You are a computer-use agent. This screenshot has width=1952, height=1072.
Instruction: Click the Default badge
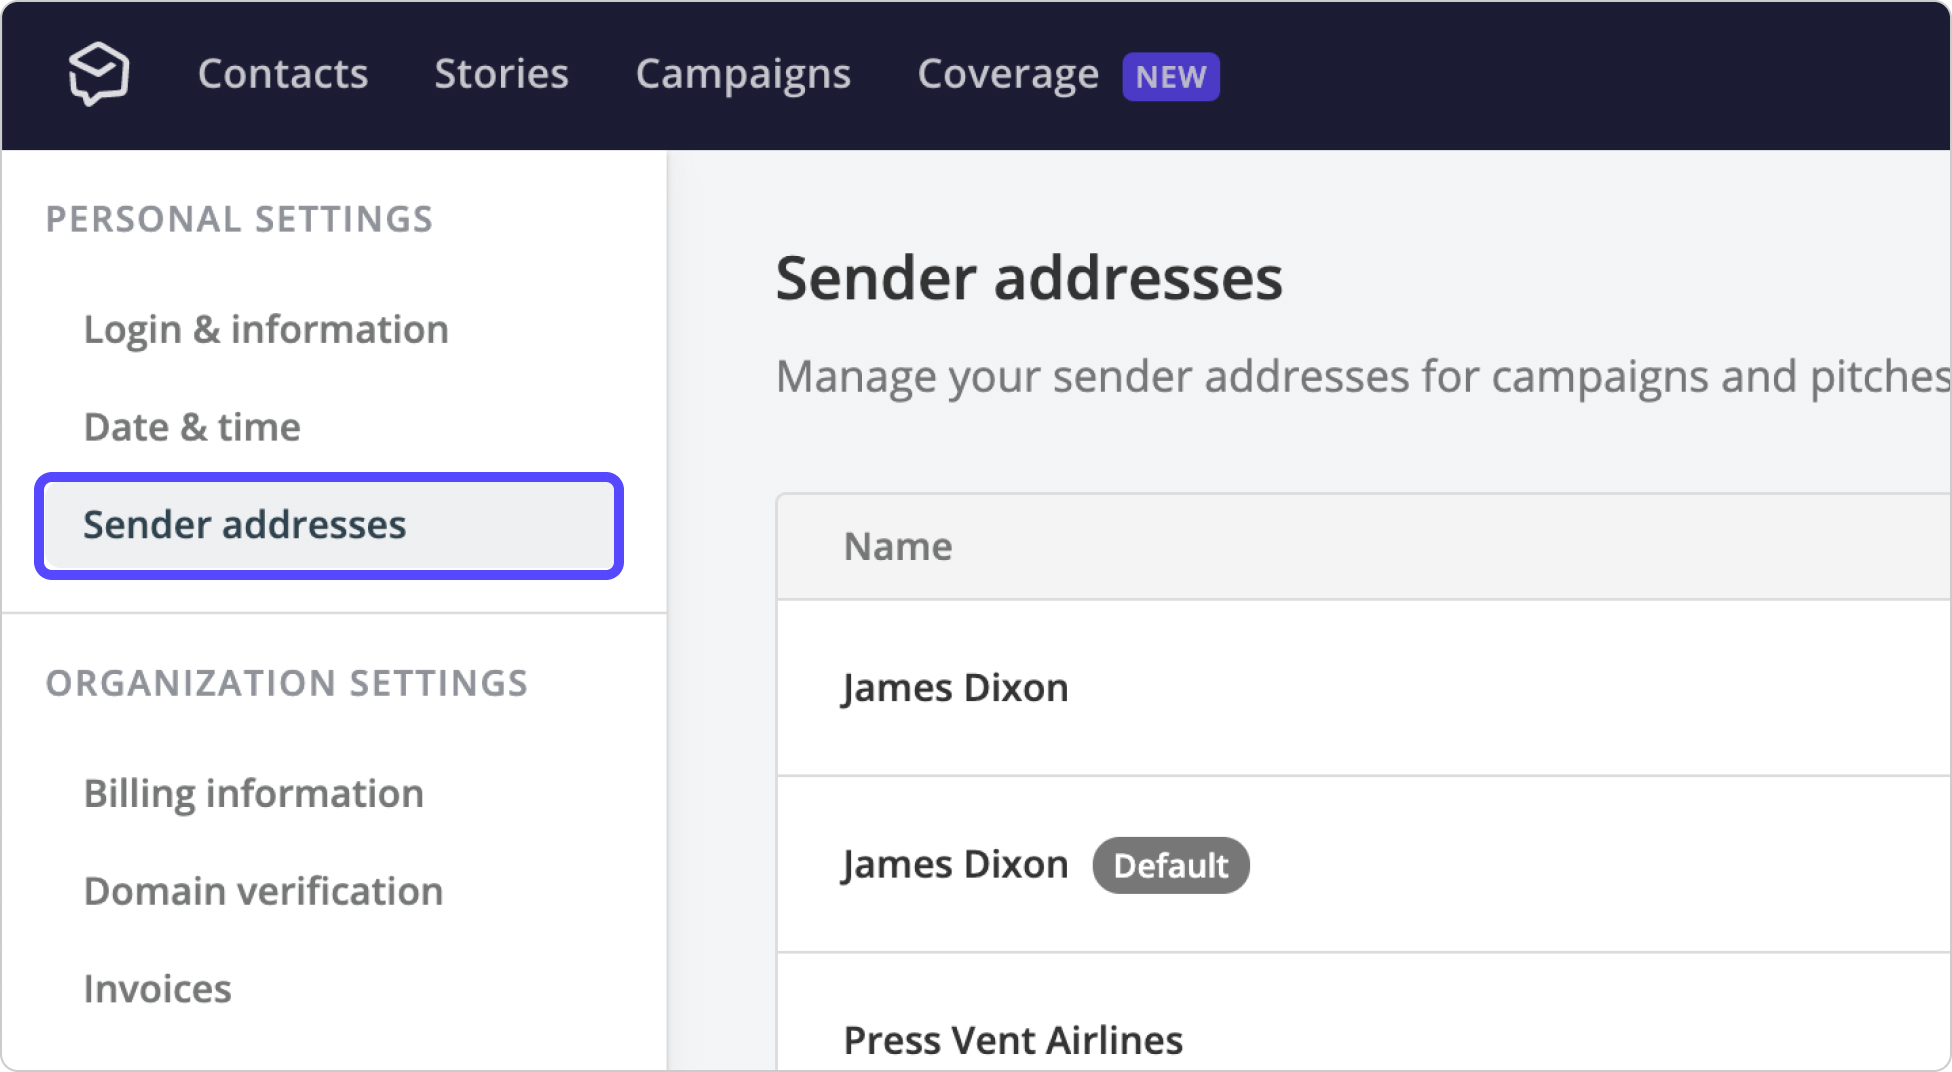click(x=1171, y=866)
